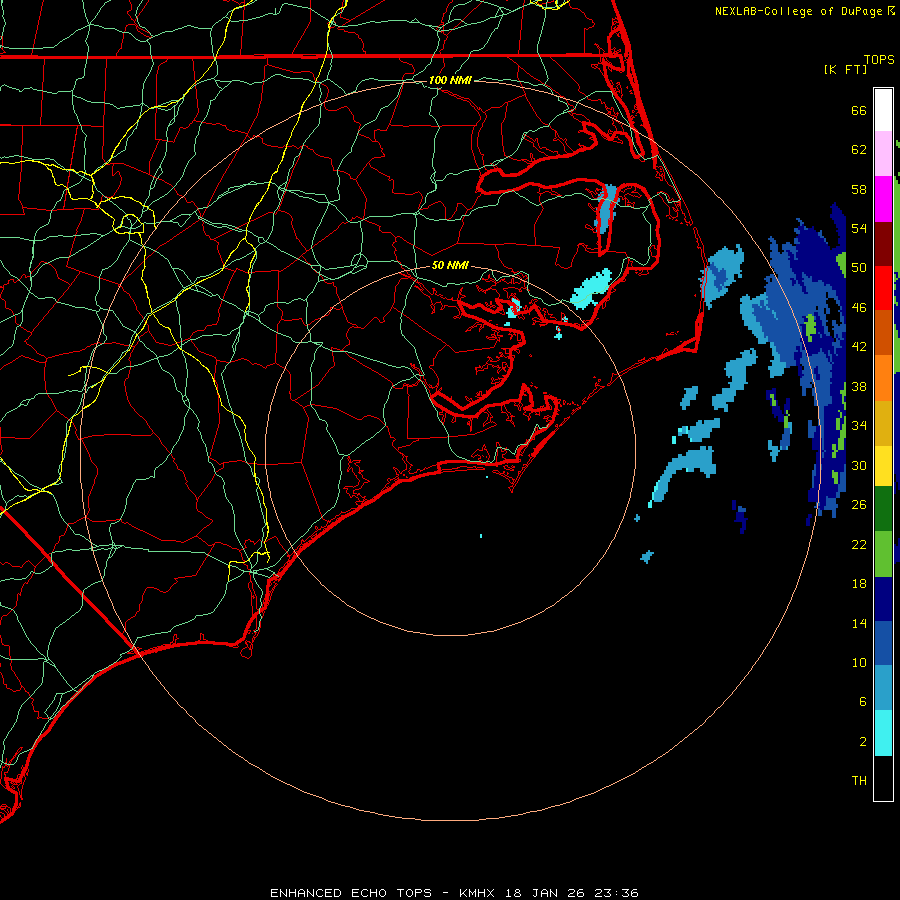Click the black TH threshold swatch
The height and width of the screenshot is (900, 900).
[883, 778]
